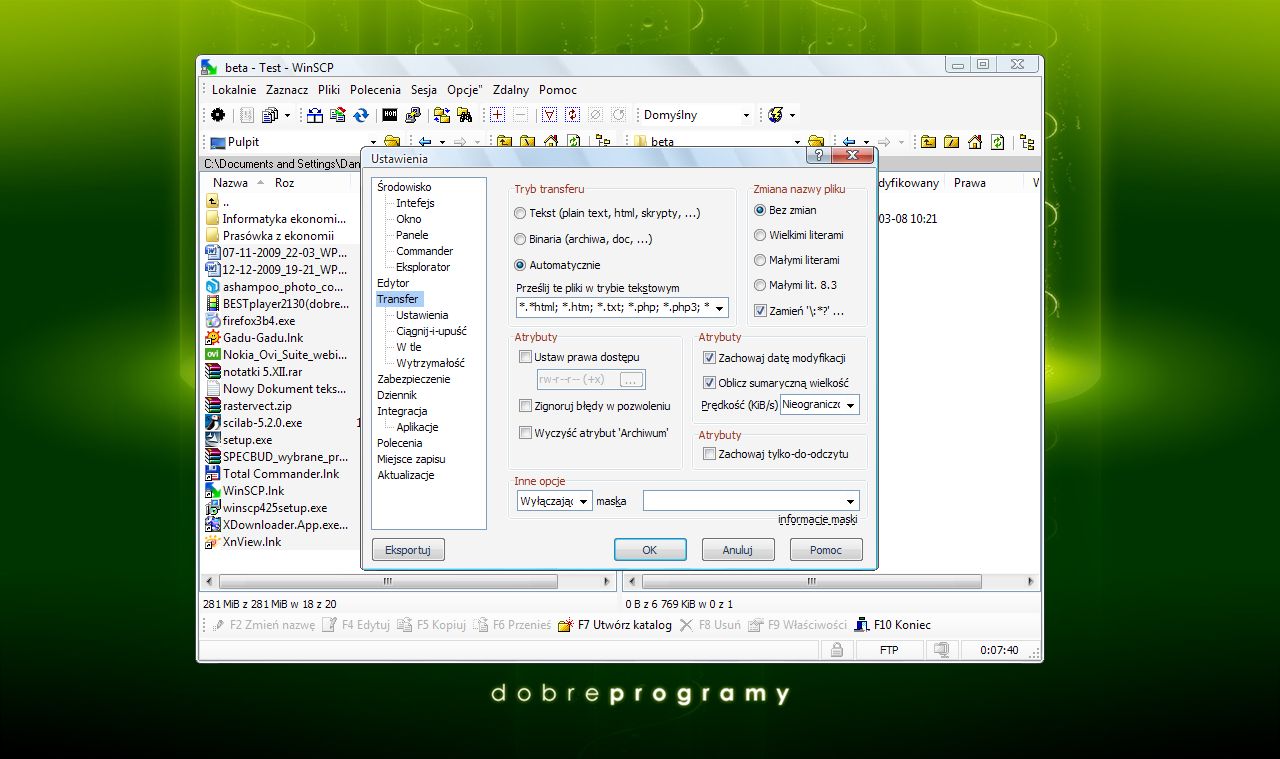The image size is (1280, 759).
Task: Toggle Zamień '\:*?' checkbox
Action: [x=760, y=311]
